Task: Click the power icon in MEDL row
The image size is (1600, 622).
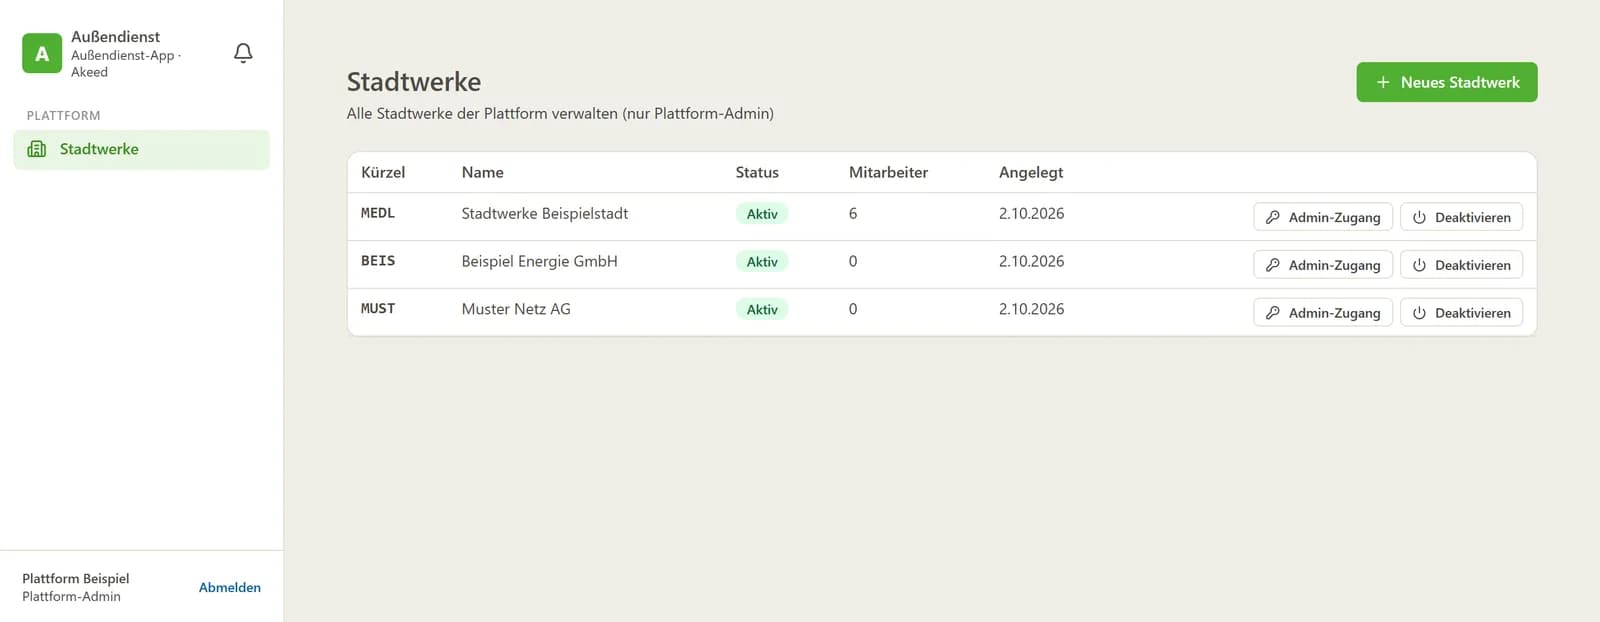Action: pos(1419,217)
